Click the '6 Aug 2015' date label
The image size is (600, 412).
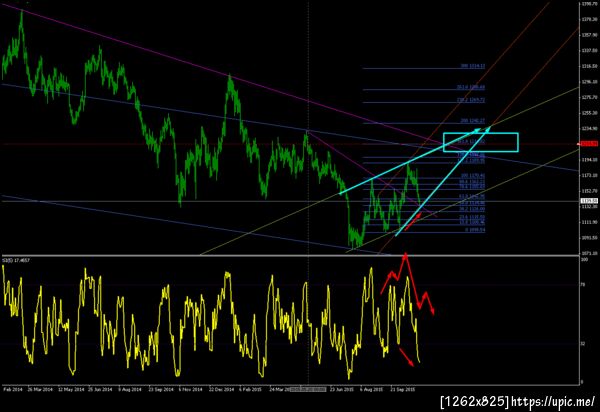(x=372, y=389)
